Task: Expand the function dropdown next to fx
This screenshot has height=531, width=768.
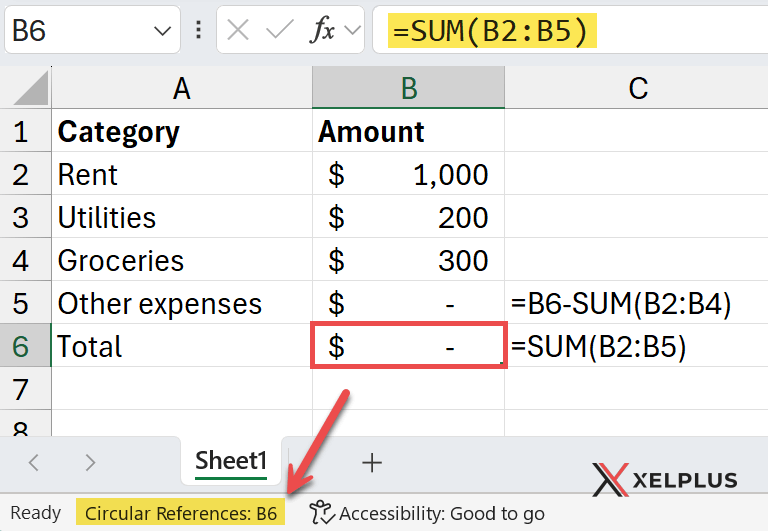Action: [x=351, y=31]
